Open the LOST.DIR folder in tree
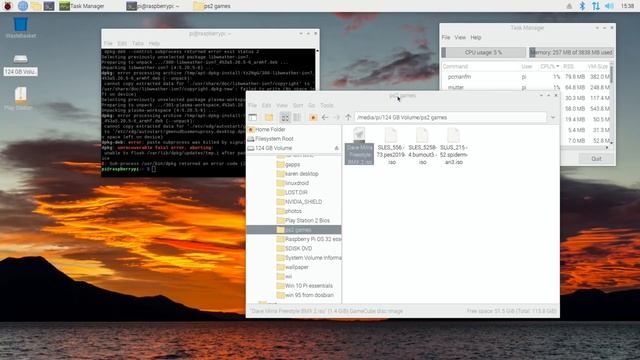 (296, 192)
